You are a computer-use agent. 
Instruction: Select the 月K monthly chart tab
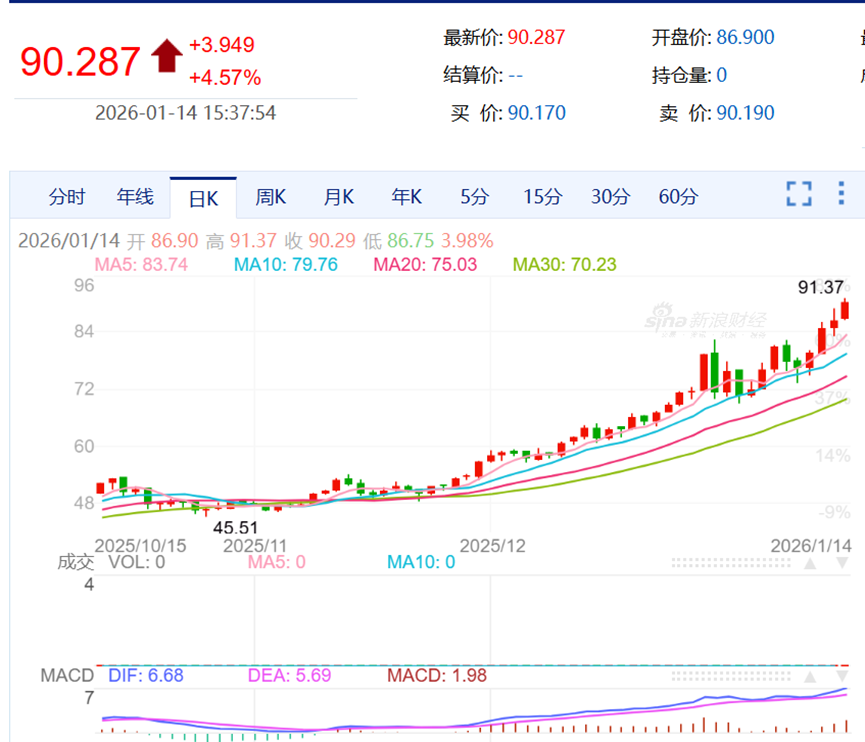338,197
